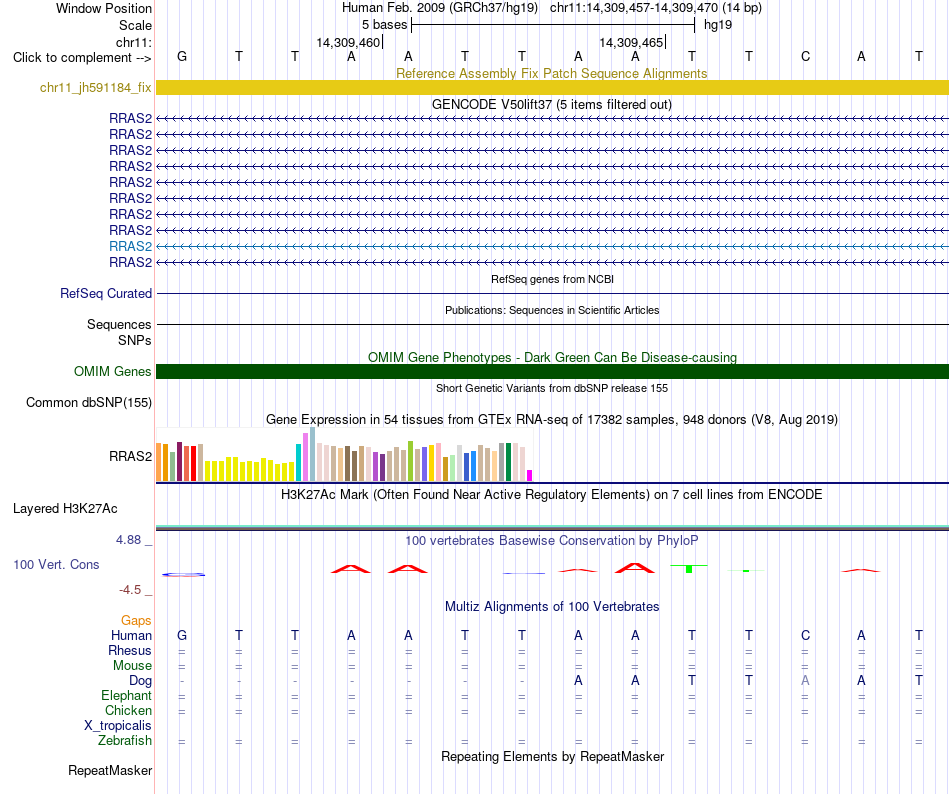The height and width of the screenshot is (794, 950).
Task: Click the Common dbSNP(155) label
Action: 88,403
